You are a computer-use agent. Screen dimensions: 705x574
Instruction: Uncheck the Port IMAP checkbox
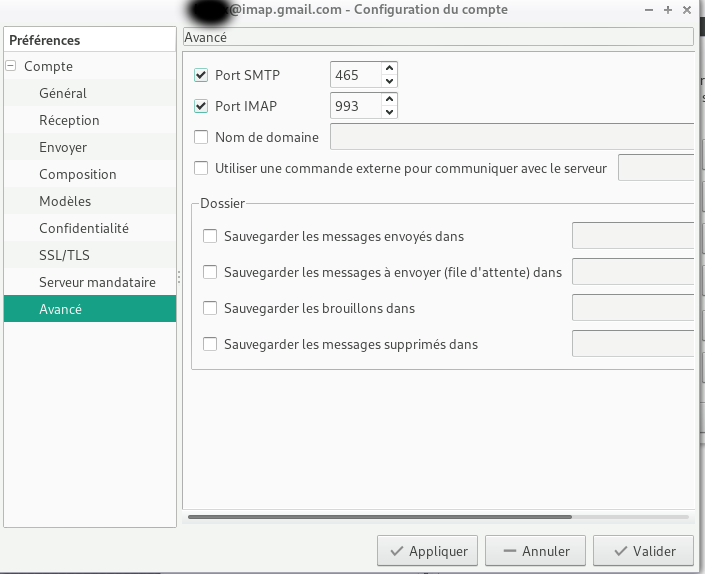click(x=201, y=106)
